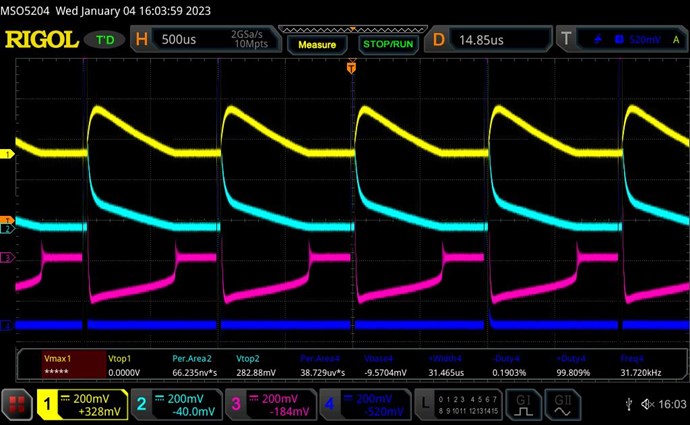Select yellow channel 1 ground marker
Viewport: 690px width, 425px height.
pos(7,154)
